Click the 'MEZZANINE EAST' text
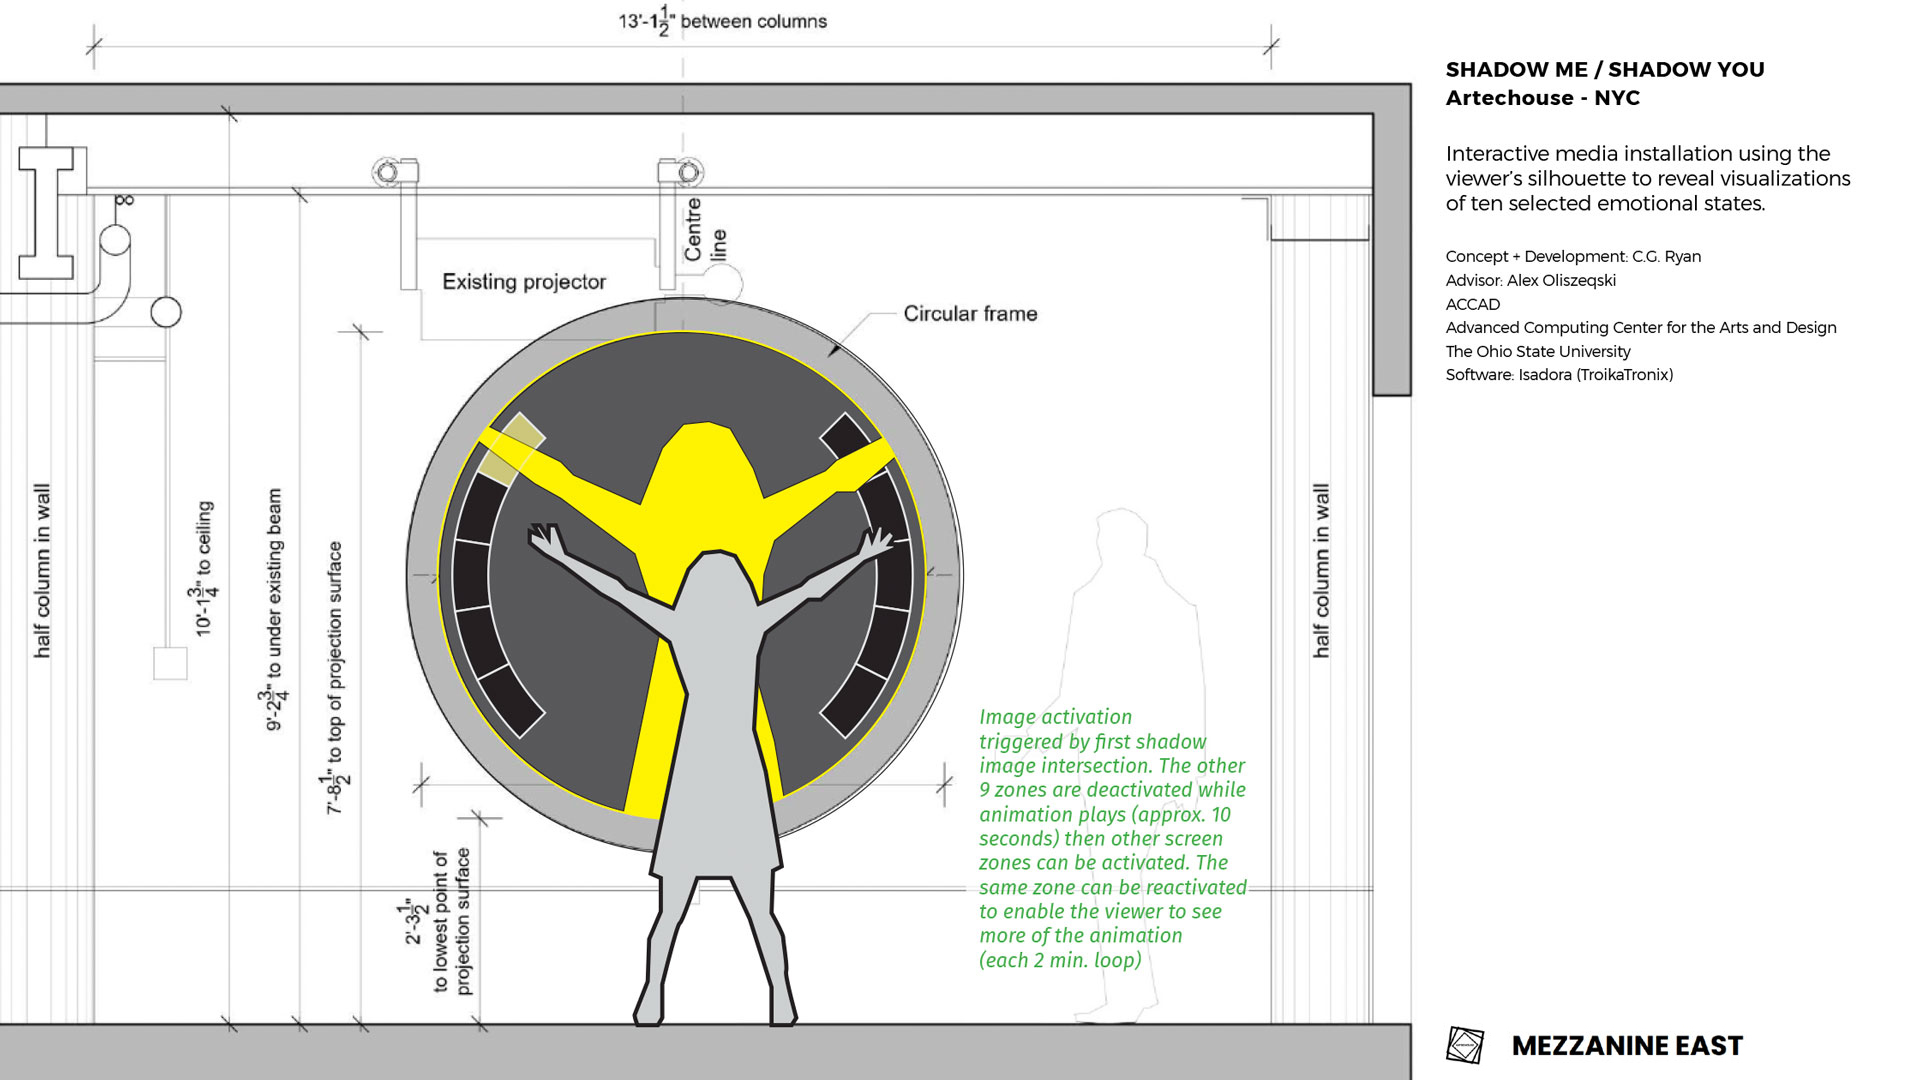The image size is (1920, 1080). [1627, 1046]
